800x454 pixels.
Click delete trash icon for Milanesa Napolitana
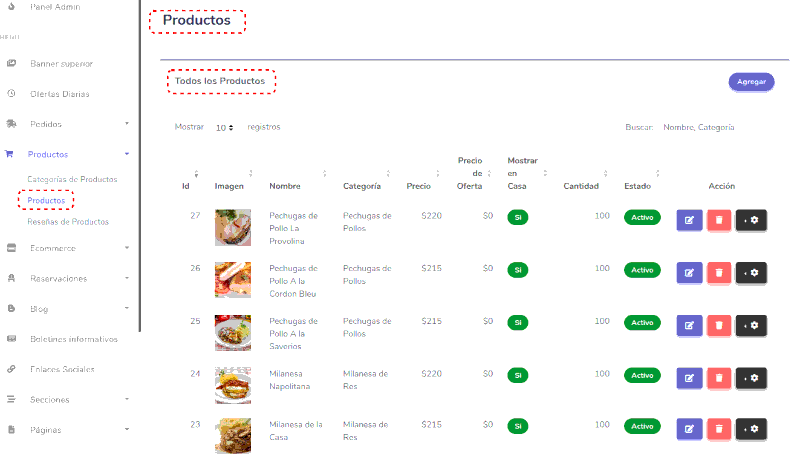pos(719,378)
